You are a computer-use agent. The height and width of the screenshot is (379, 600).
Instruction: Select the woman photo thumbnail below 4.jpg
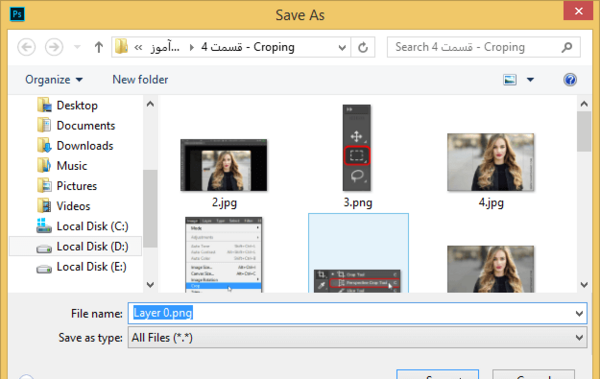pyautogui.click(x=491, y=269)
